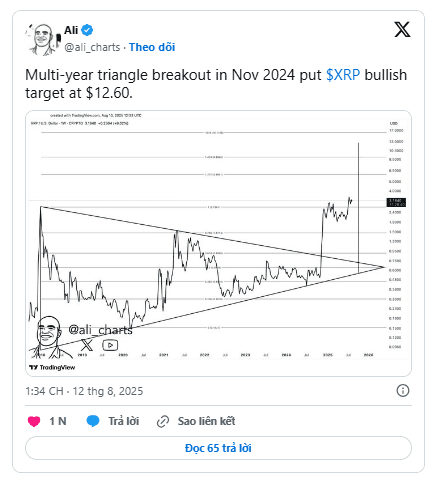The height and width of the screenshot is (483, 433).
Task: Click the YouTube icon watermark in chart
Action: [110, 345]
